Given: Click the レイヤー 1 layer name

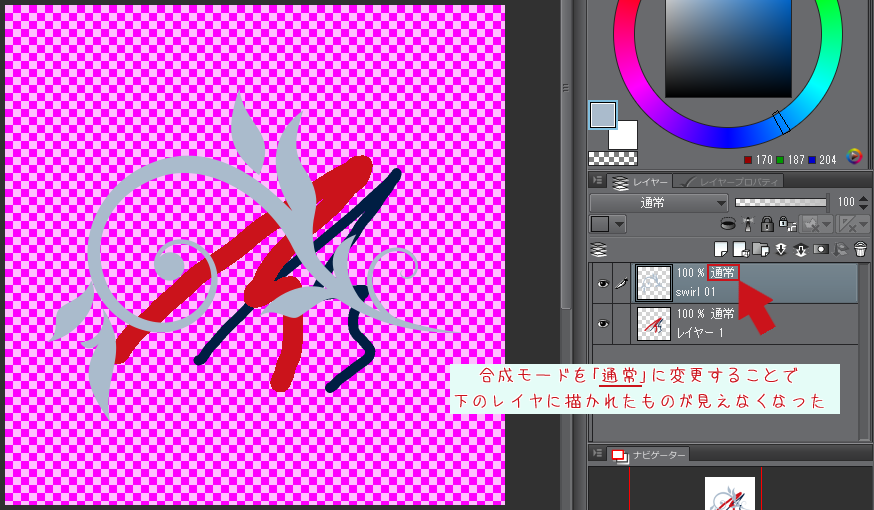Looking at the screenshot, I should click(x=700, y=333).
